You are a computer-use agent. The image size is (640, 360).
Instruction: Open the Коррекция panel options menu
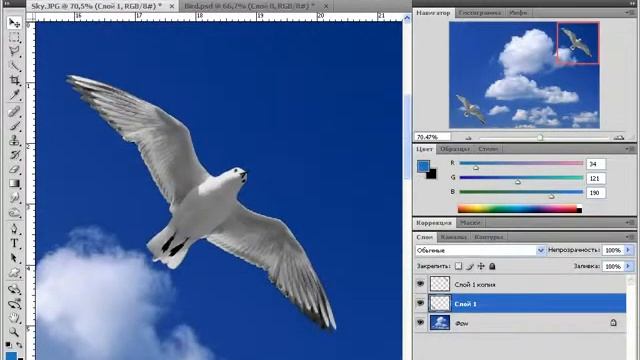tap(630, 222)
